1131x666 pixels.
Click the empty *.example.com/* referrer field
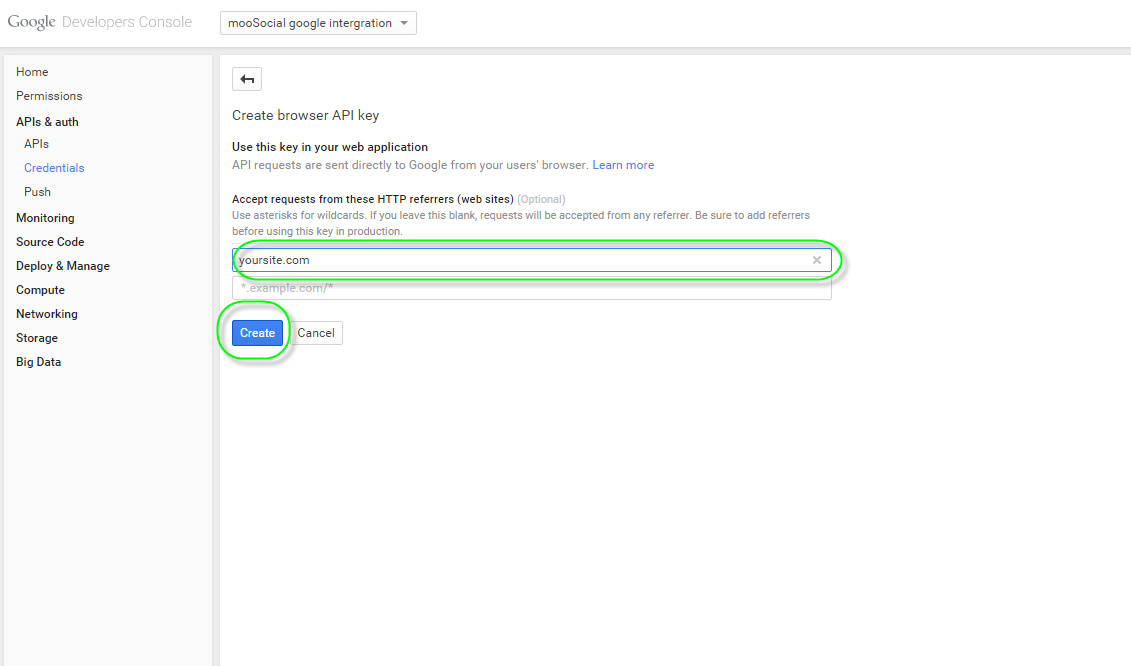(x=530, y=288)
